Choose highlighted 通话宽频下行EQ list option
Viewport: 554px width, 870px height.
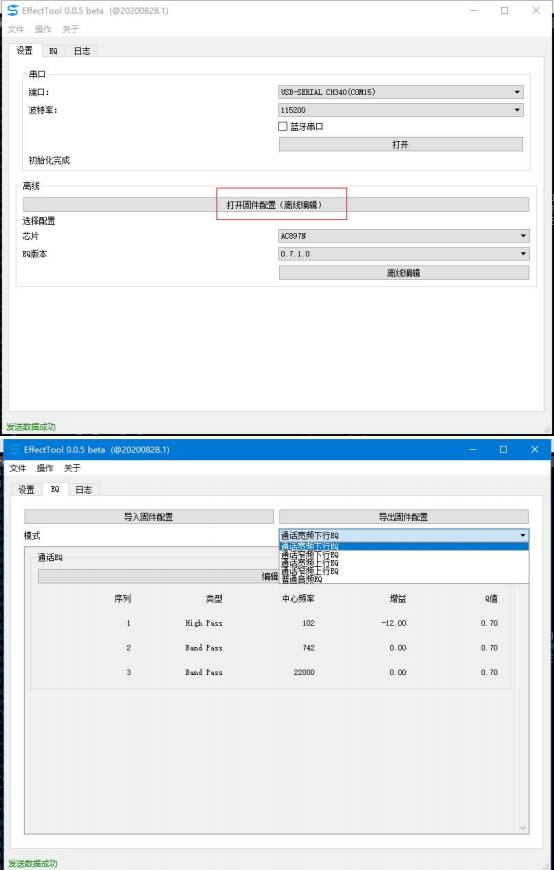pyautogui.click(x=404, y=547)
